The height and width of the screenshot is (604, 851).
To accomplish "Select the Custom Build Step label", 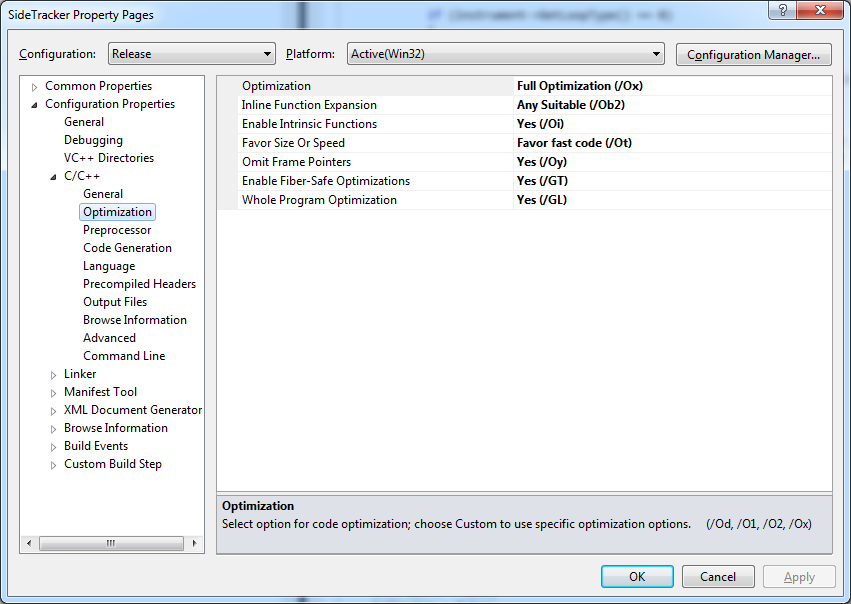I will 112,464.
